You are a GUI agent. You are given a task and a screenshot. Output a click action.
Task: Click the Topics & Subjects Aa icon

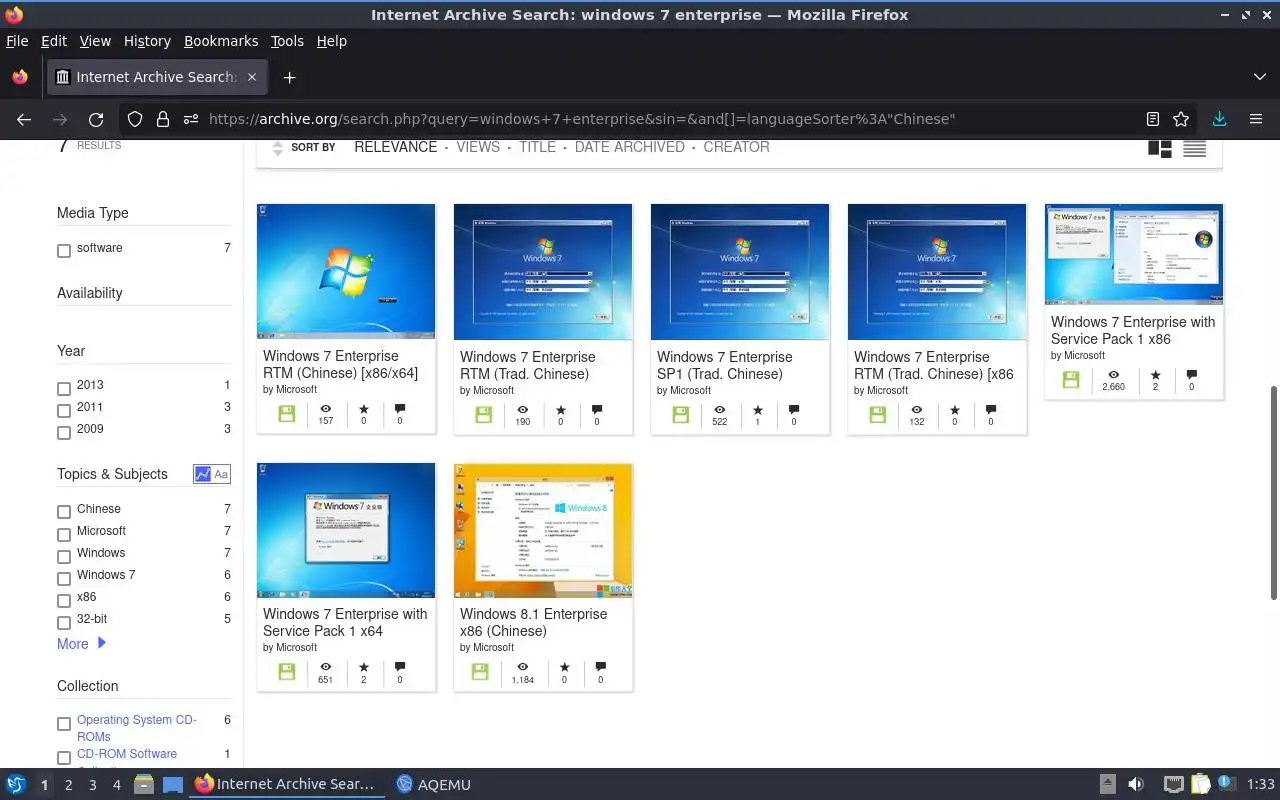221,474
